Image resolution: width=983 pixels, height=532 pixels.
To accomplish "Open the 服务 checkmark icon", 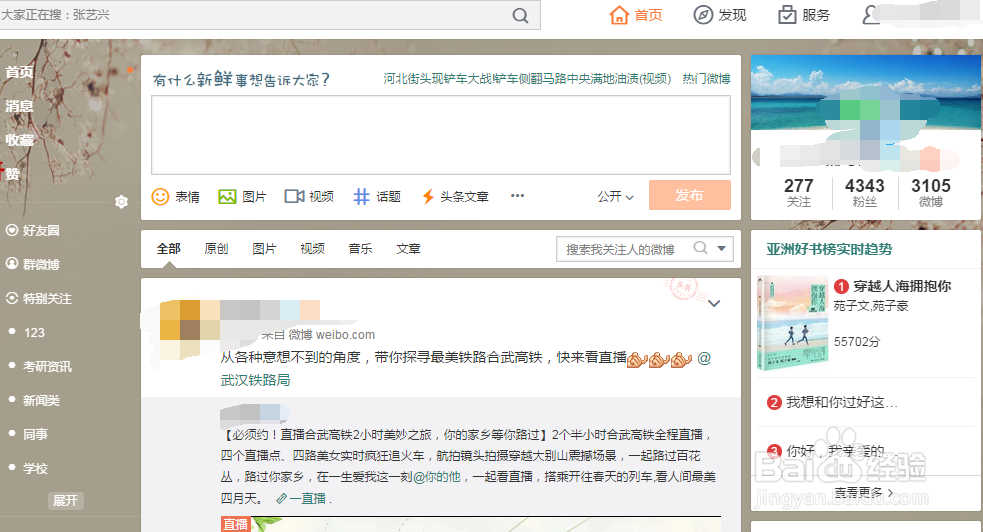I will [x=787, y=15].
